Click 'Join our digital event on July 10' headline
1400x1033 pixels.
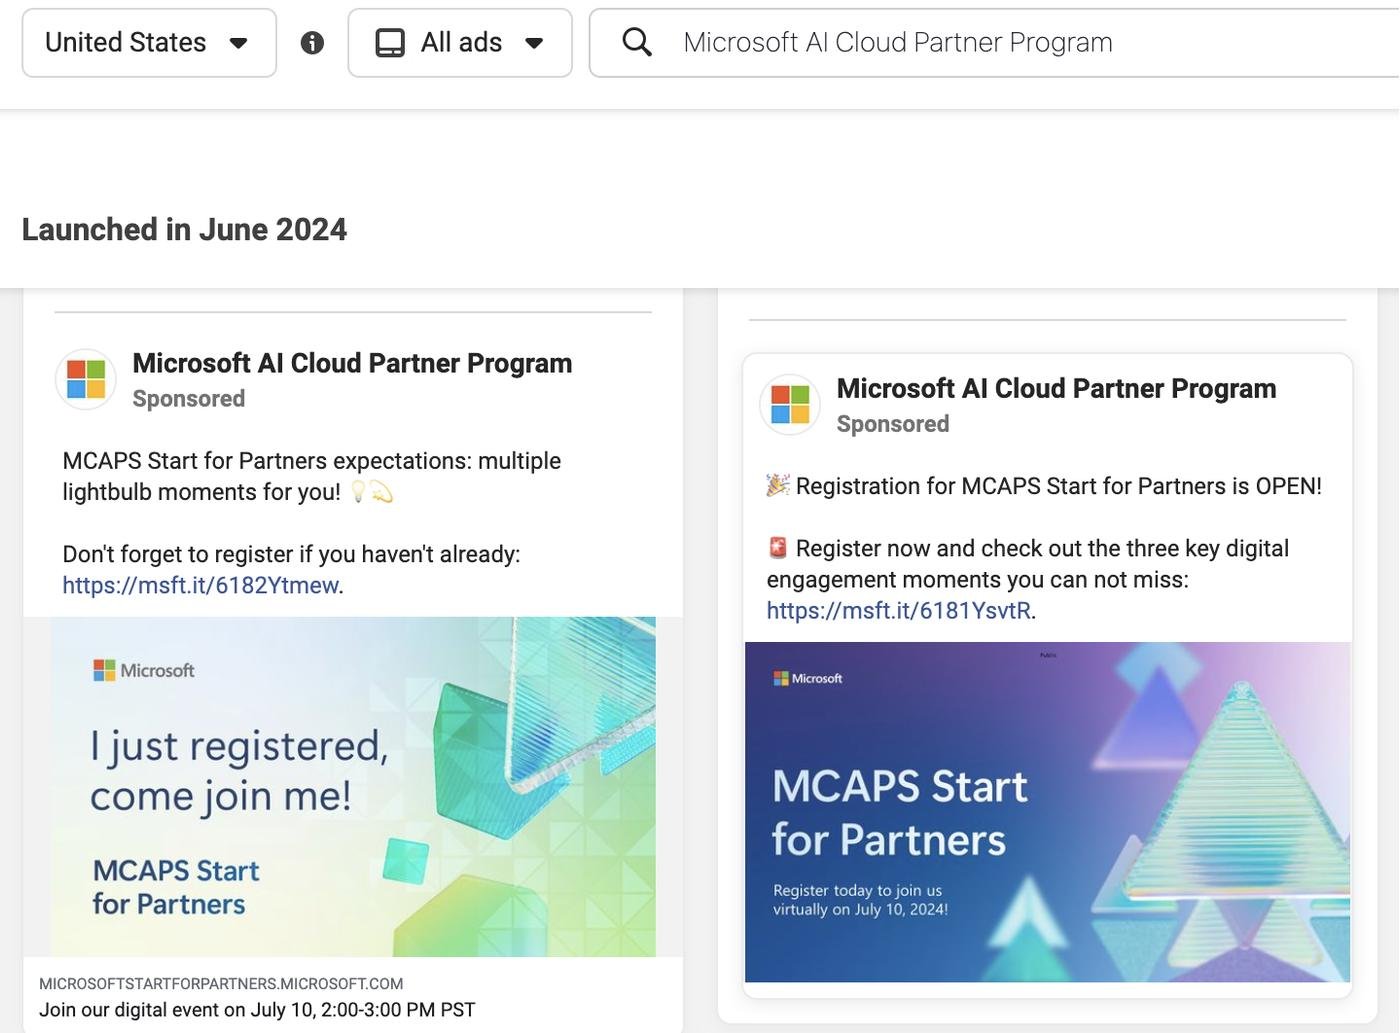pyautogui.click(x=257, y=1010)
